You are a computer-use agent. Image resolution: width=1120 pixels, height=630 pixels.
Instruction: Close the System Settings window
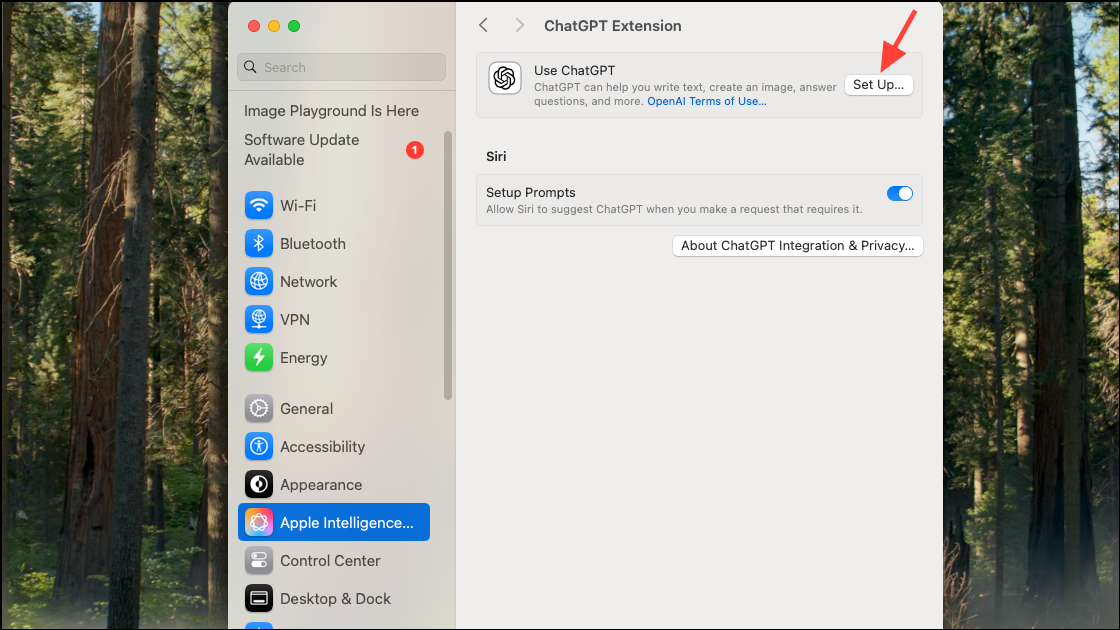click(x=254, y=26)
